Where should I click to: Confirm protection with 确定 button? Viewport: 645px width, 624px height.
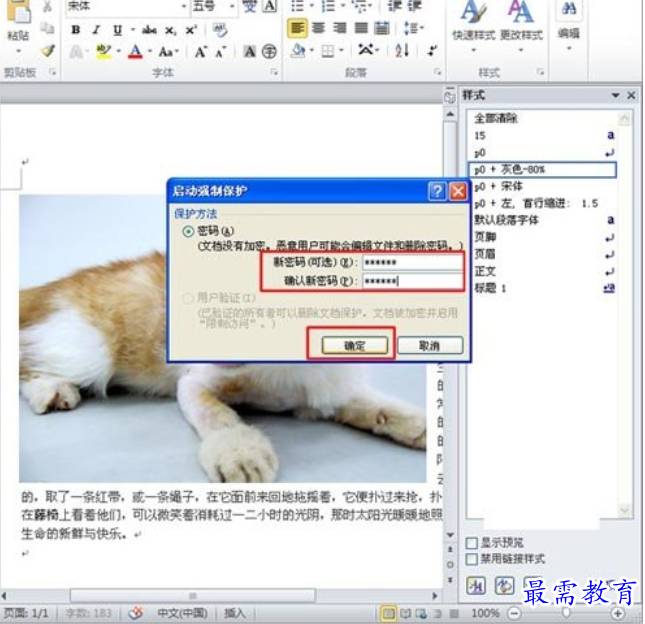point(355,346)
